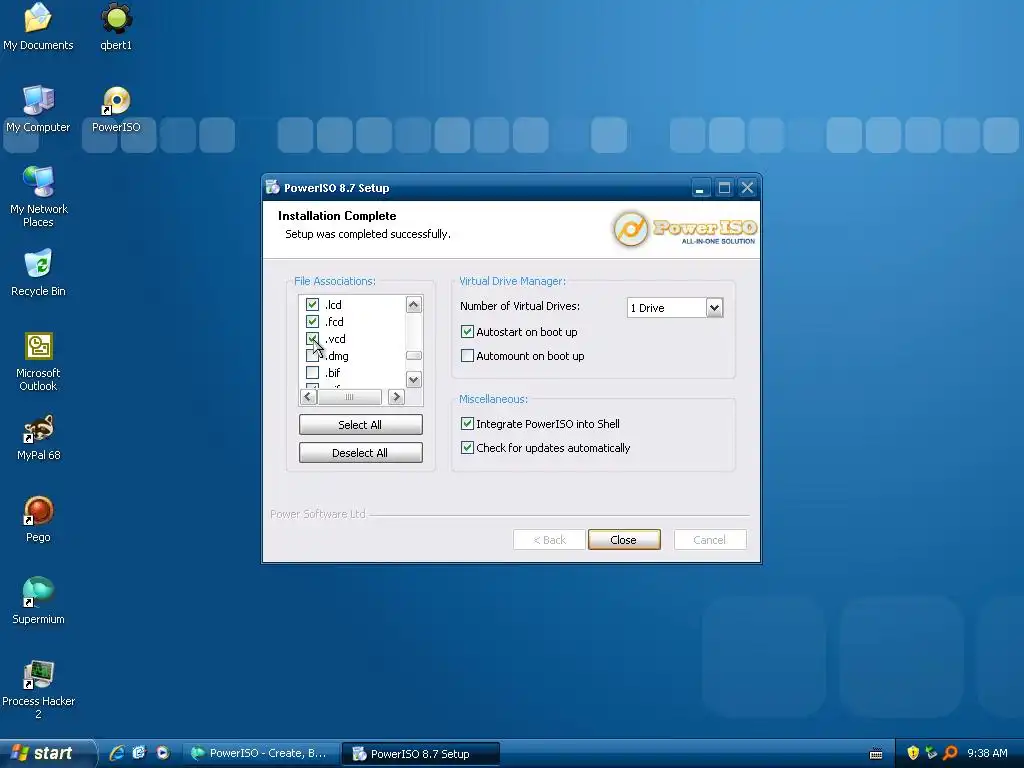Viewport: 1024px width, 768px height.
Task: Click Windows Media Player quick launch icon
Action: (163, 753)
